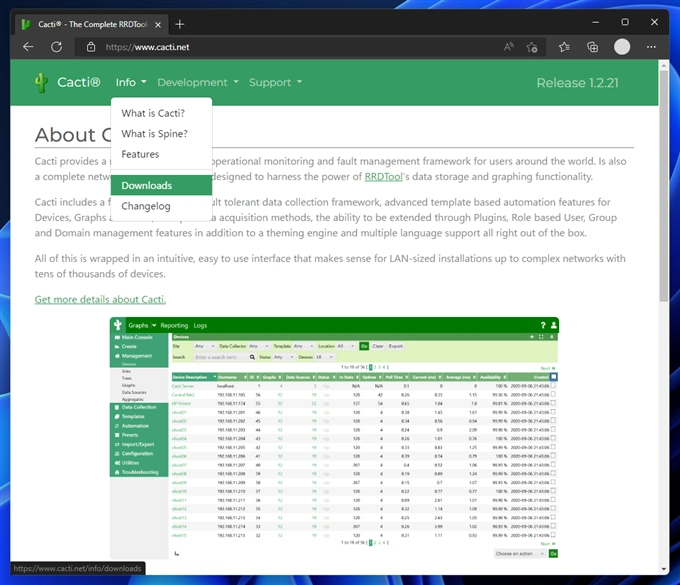The image size is (680, 585).
Task: Select the Cacti RRDTool browser tab
Action: click(91, 24)
